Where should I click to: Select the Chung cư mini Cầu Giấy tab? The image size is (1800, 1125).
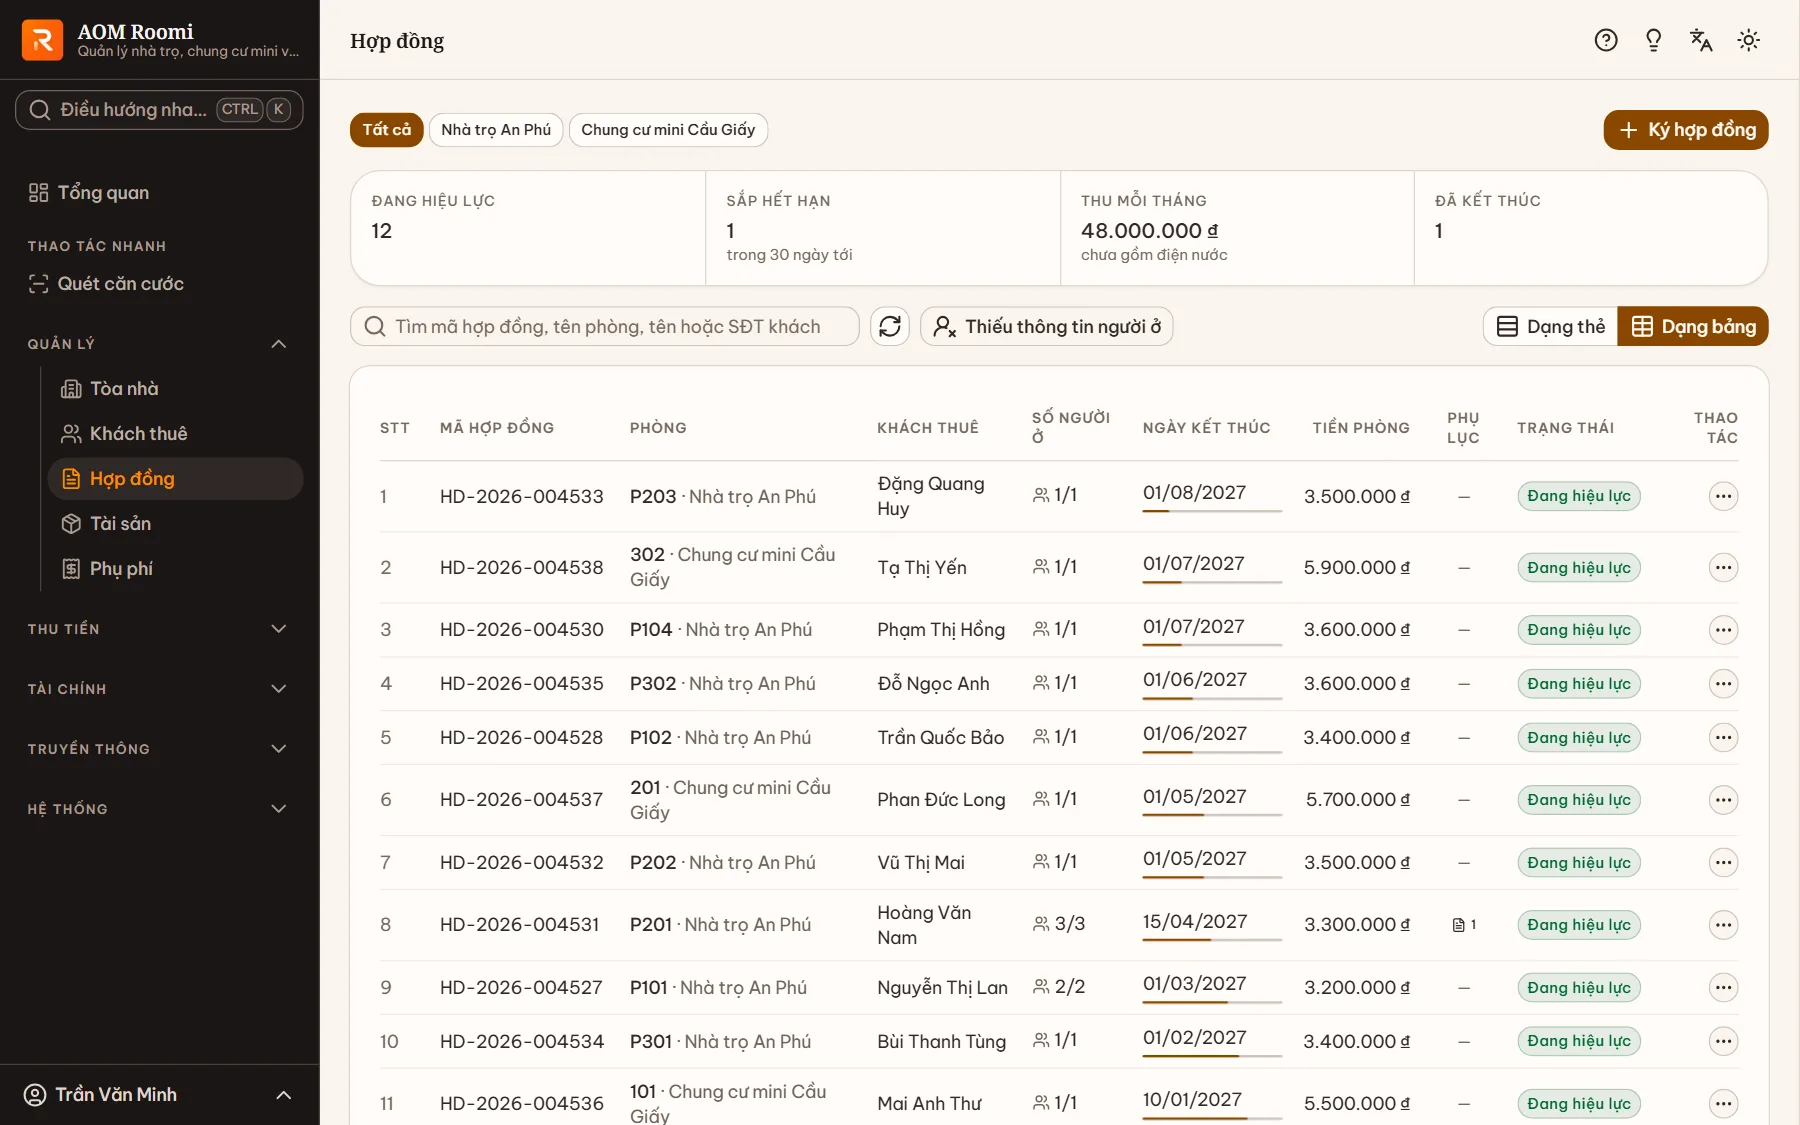pos(668,130)
